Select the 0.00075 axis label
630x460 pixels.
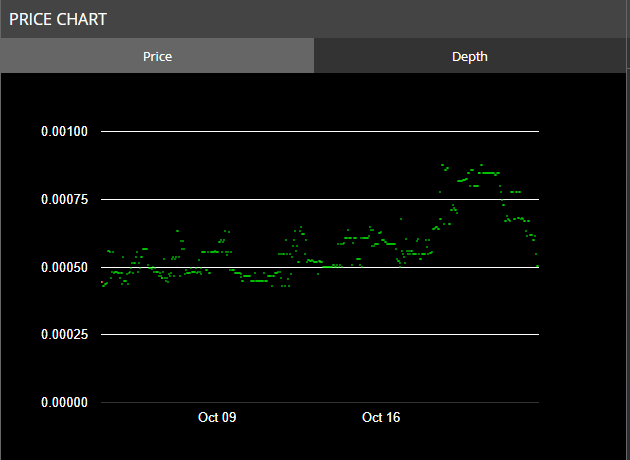coord(64,199)
